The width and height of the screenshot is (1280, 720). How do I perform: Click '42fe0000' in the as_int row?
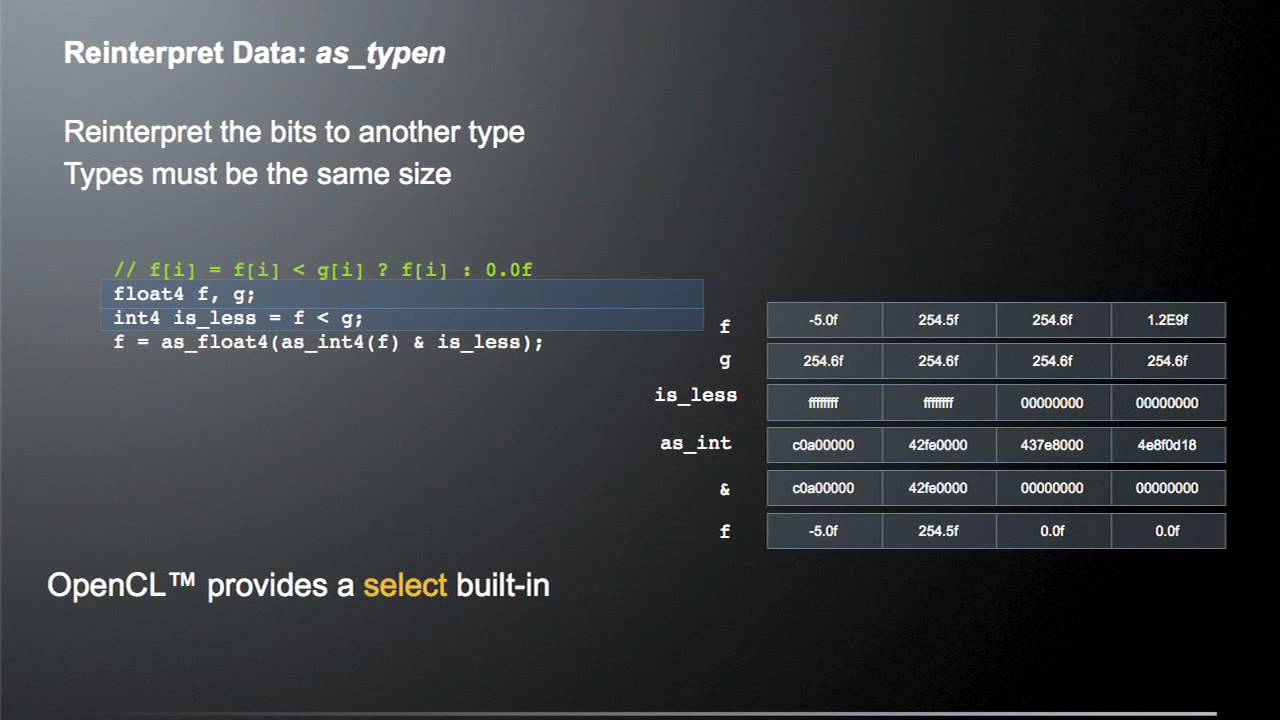pyautogui.click(x=939, y=445)
